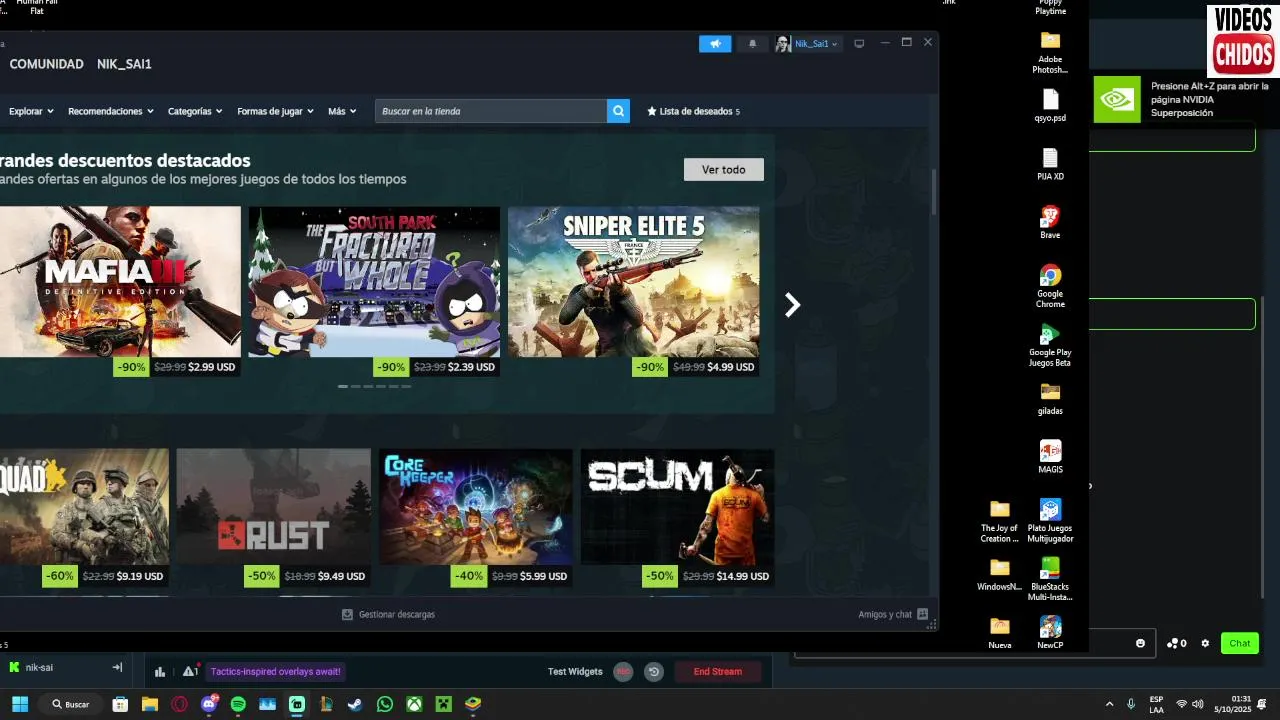Open Amigos y chat in Steam
The height and width of the screenshot is (720, 1280).
click(x=893, y=614)
